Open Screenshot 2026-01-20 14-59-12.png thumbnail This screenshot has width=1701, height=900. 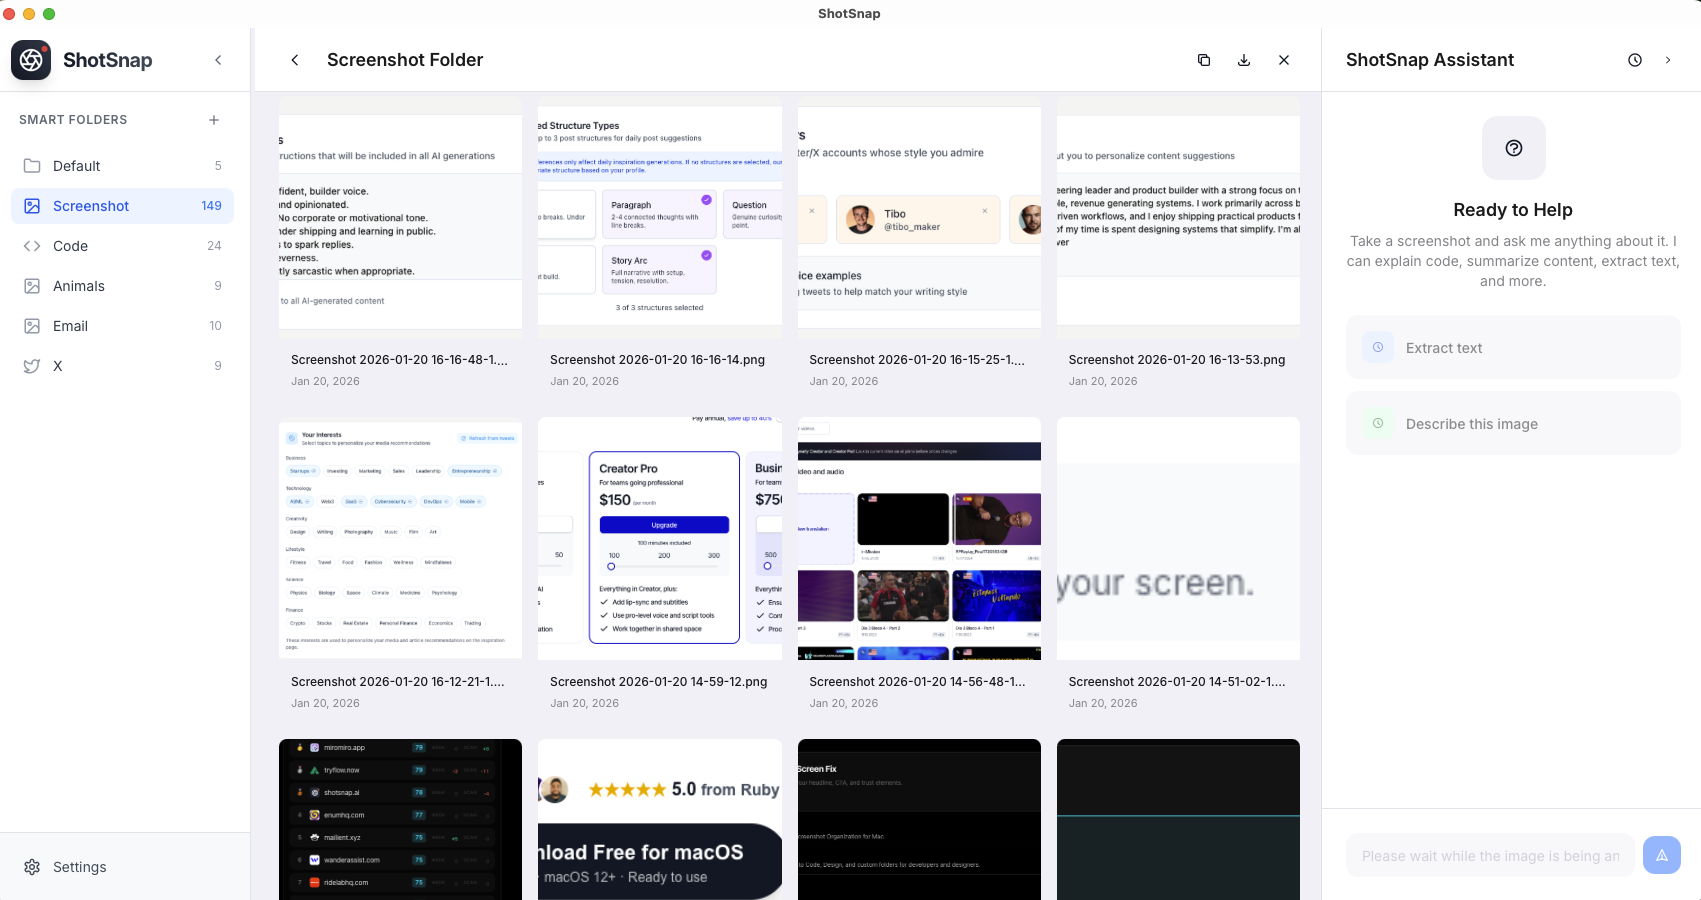(x=659, y=538)
